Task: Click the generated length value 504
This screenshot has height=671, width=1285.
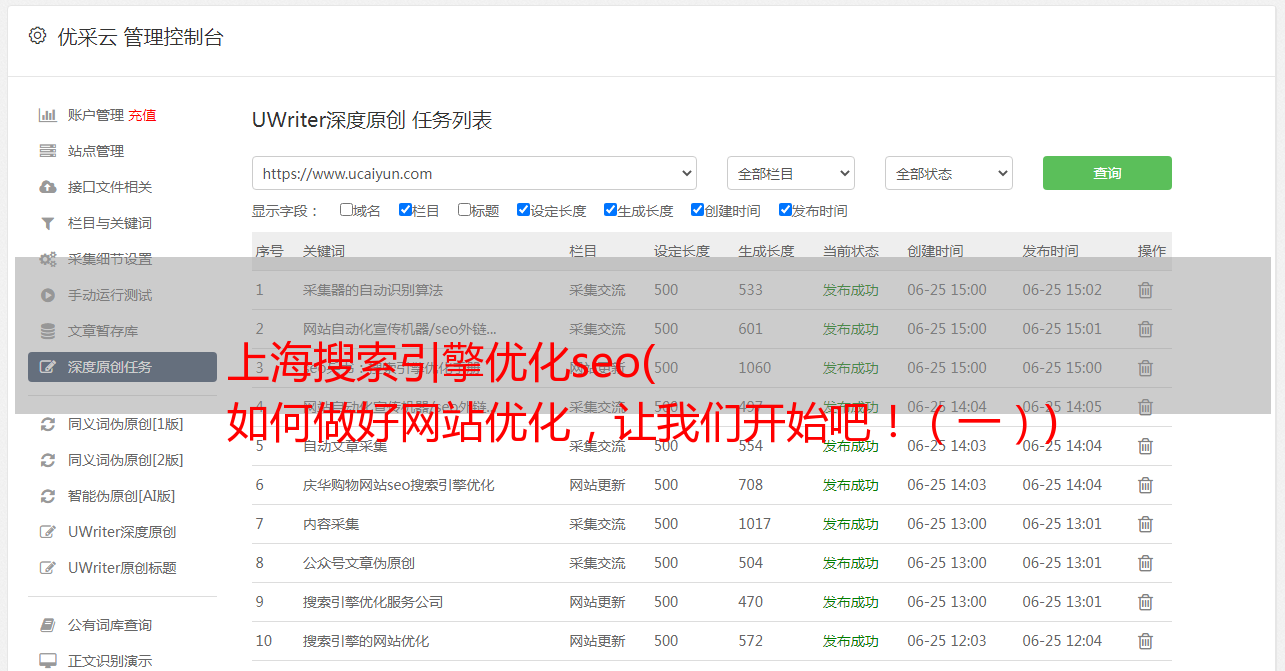Action: 751,563
